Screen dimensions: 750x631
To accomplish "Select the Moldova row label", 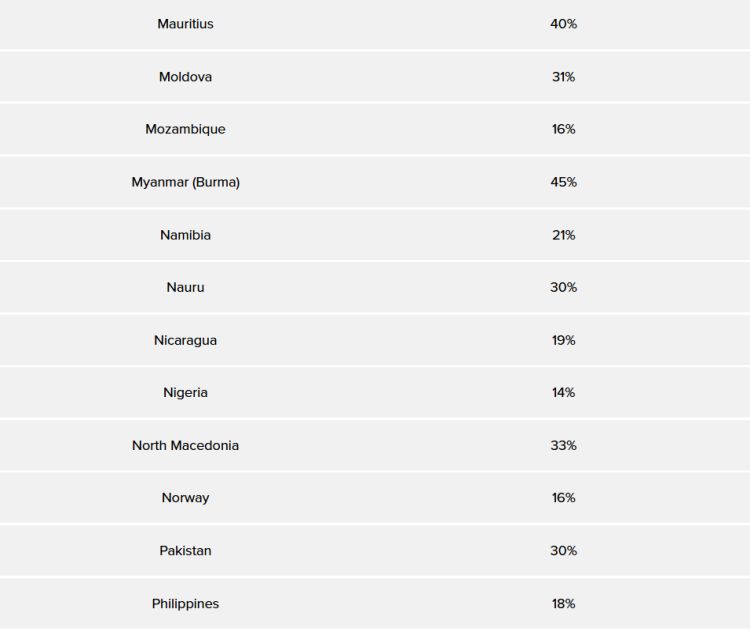I will (x=185, y=77).
